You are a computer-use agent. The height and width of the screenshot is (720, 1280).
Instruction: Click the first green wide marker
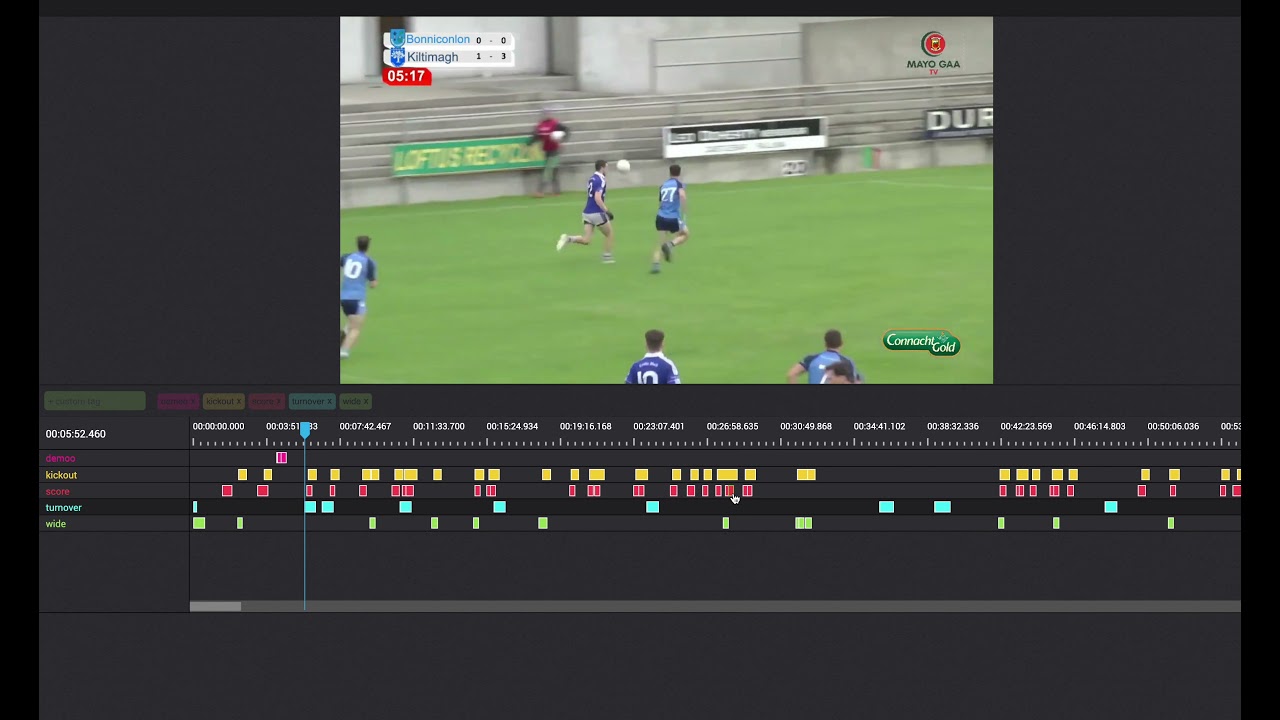(199, 523)
